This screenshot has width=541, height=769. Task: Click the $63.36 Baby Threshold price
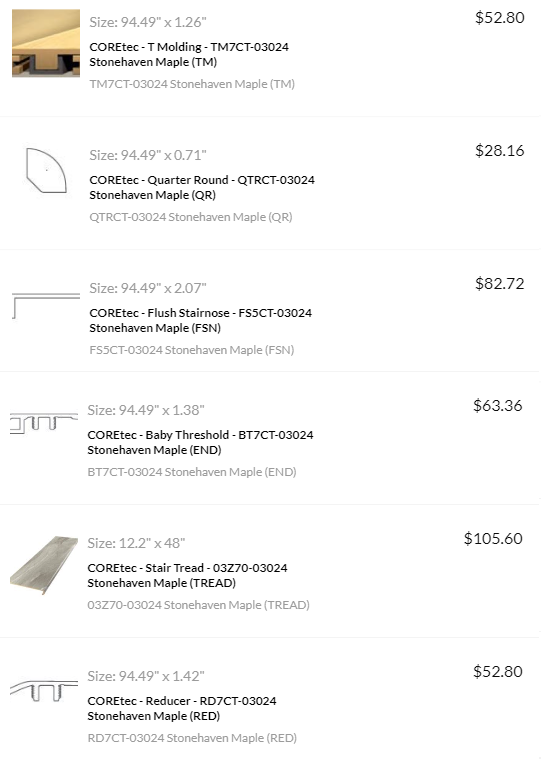pos(497,405)
